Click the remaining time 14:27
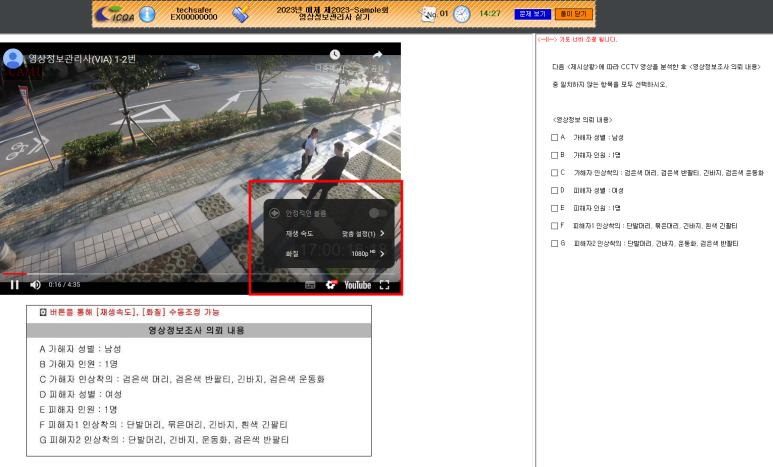Screen dimensions: 773x467 pos(490,13)
